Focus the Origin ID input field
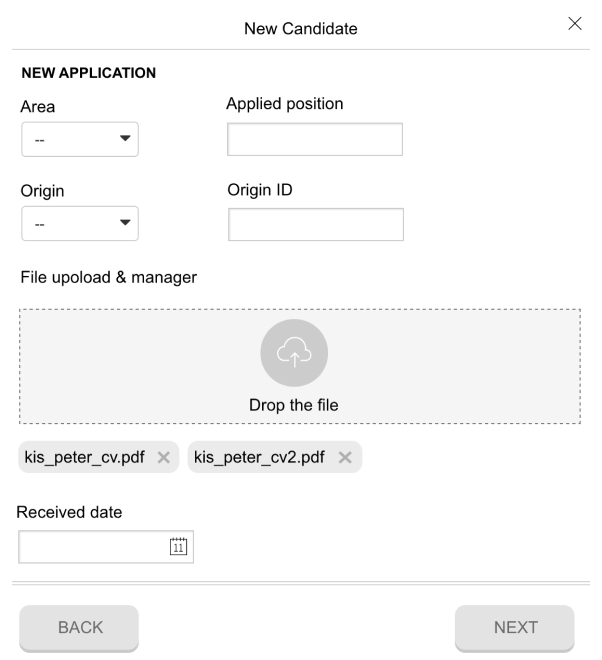 pyautogui.click(x=316, y=224)
